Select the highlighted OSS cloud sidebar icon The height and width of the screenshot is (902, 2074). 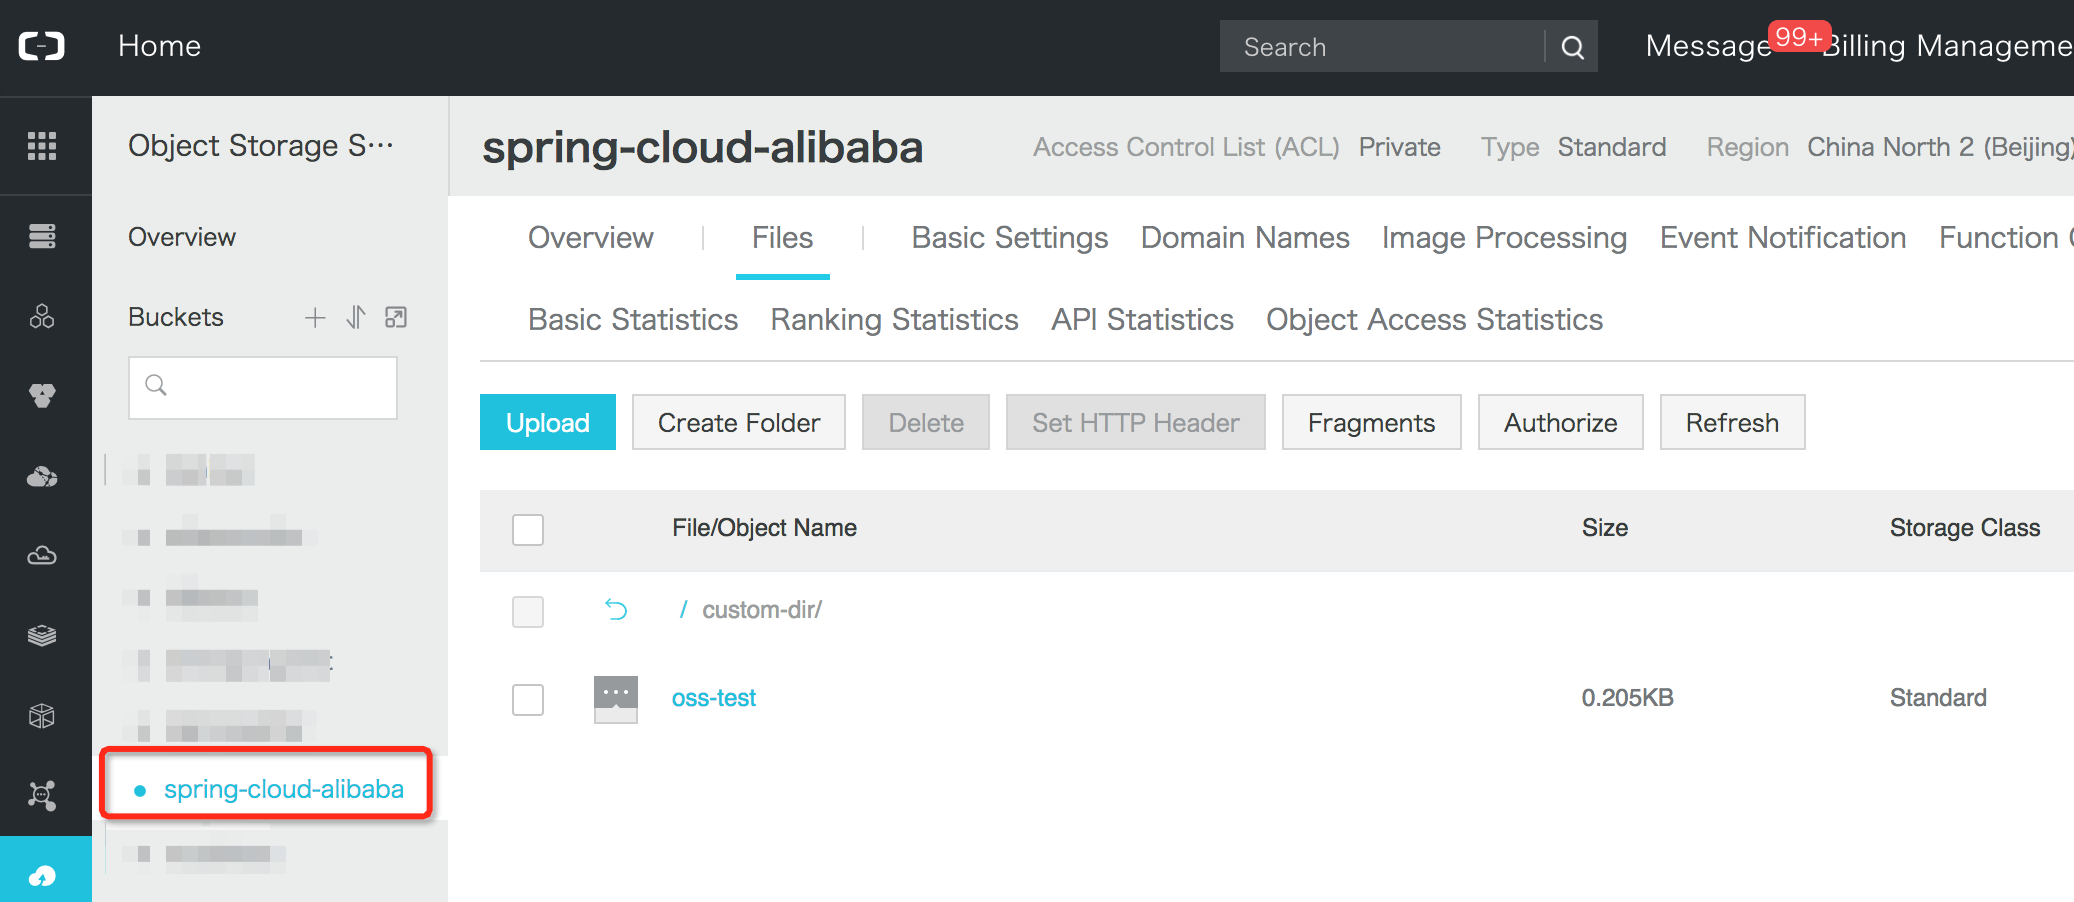42,876
